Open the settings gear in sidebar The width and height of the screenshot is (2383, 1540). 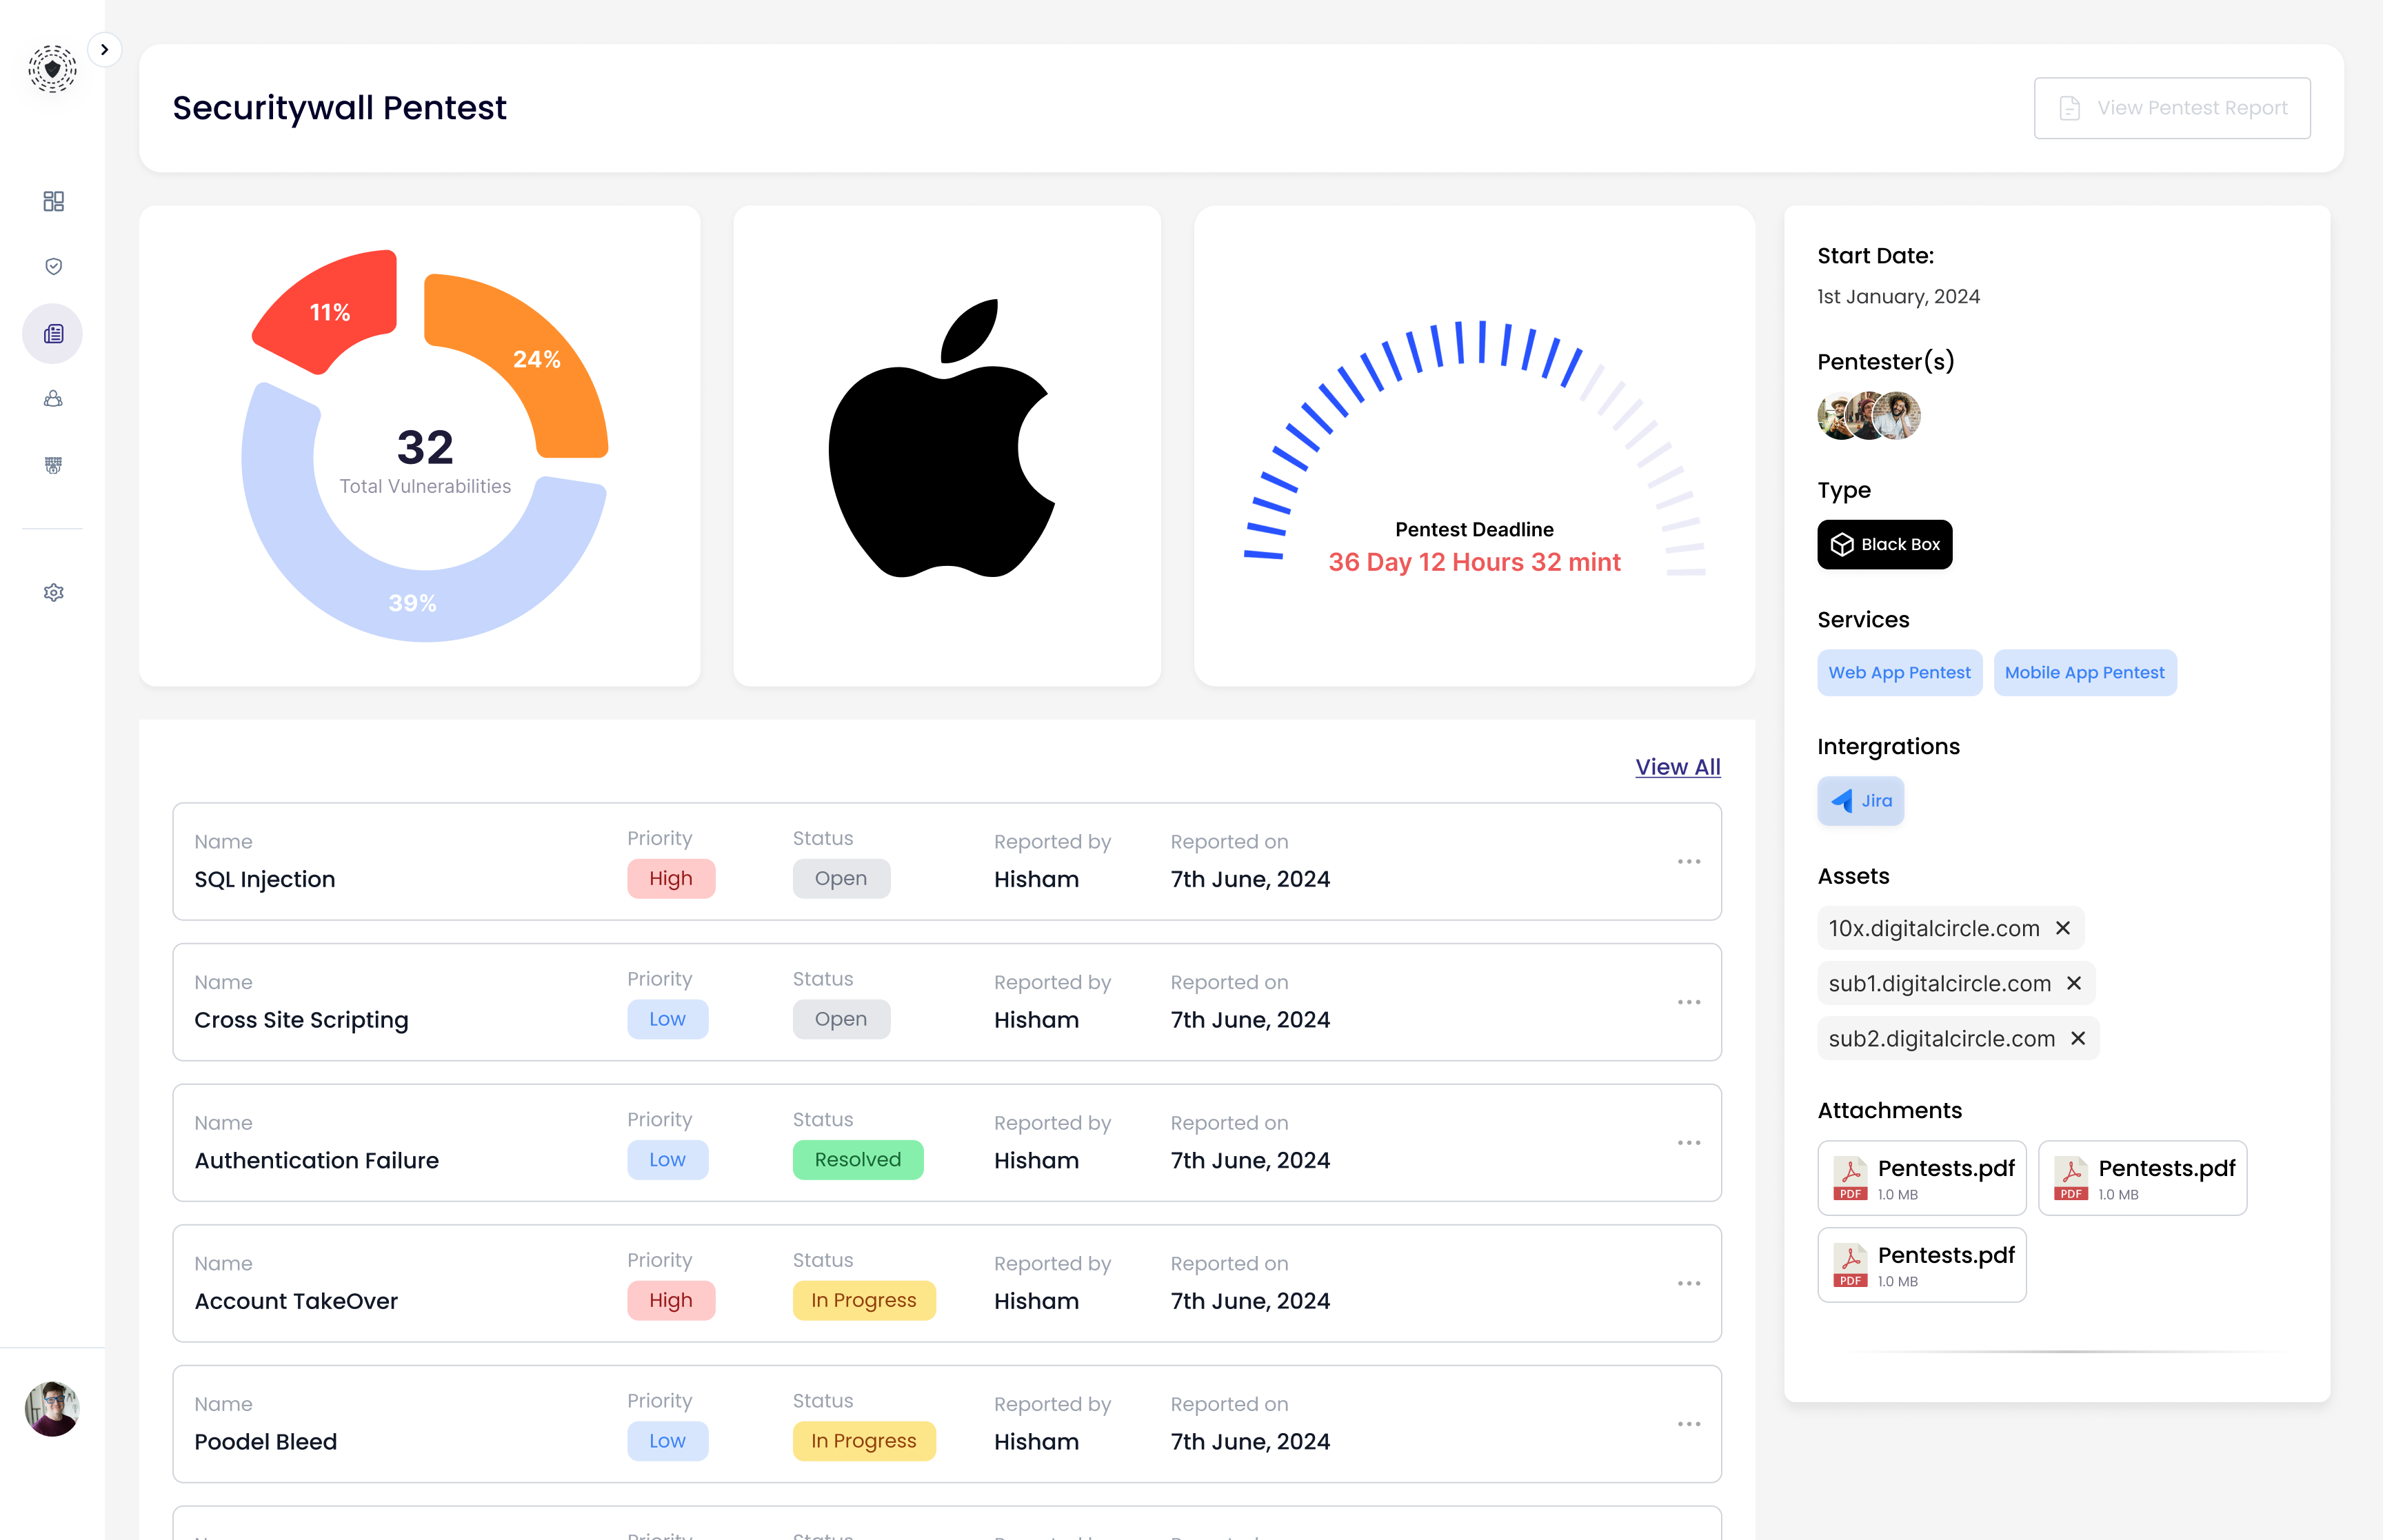pos(53,593)
